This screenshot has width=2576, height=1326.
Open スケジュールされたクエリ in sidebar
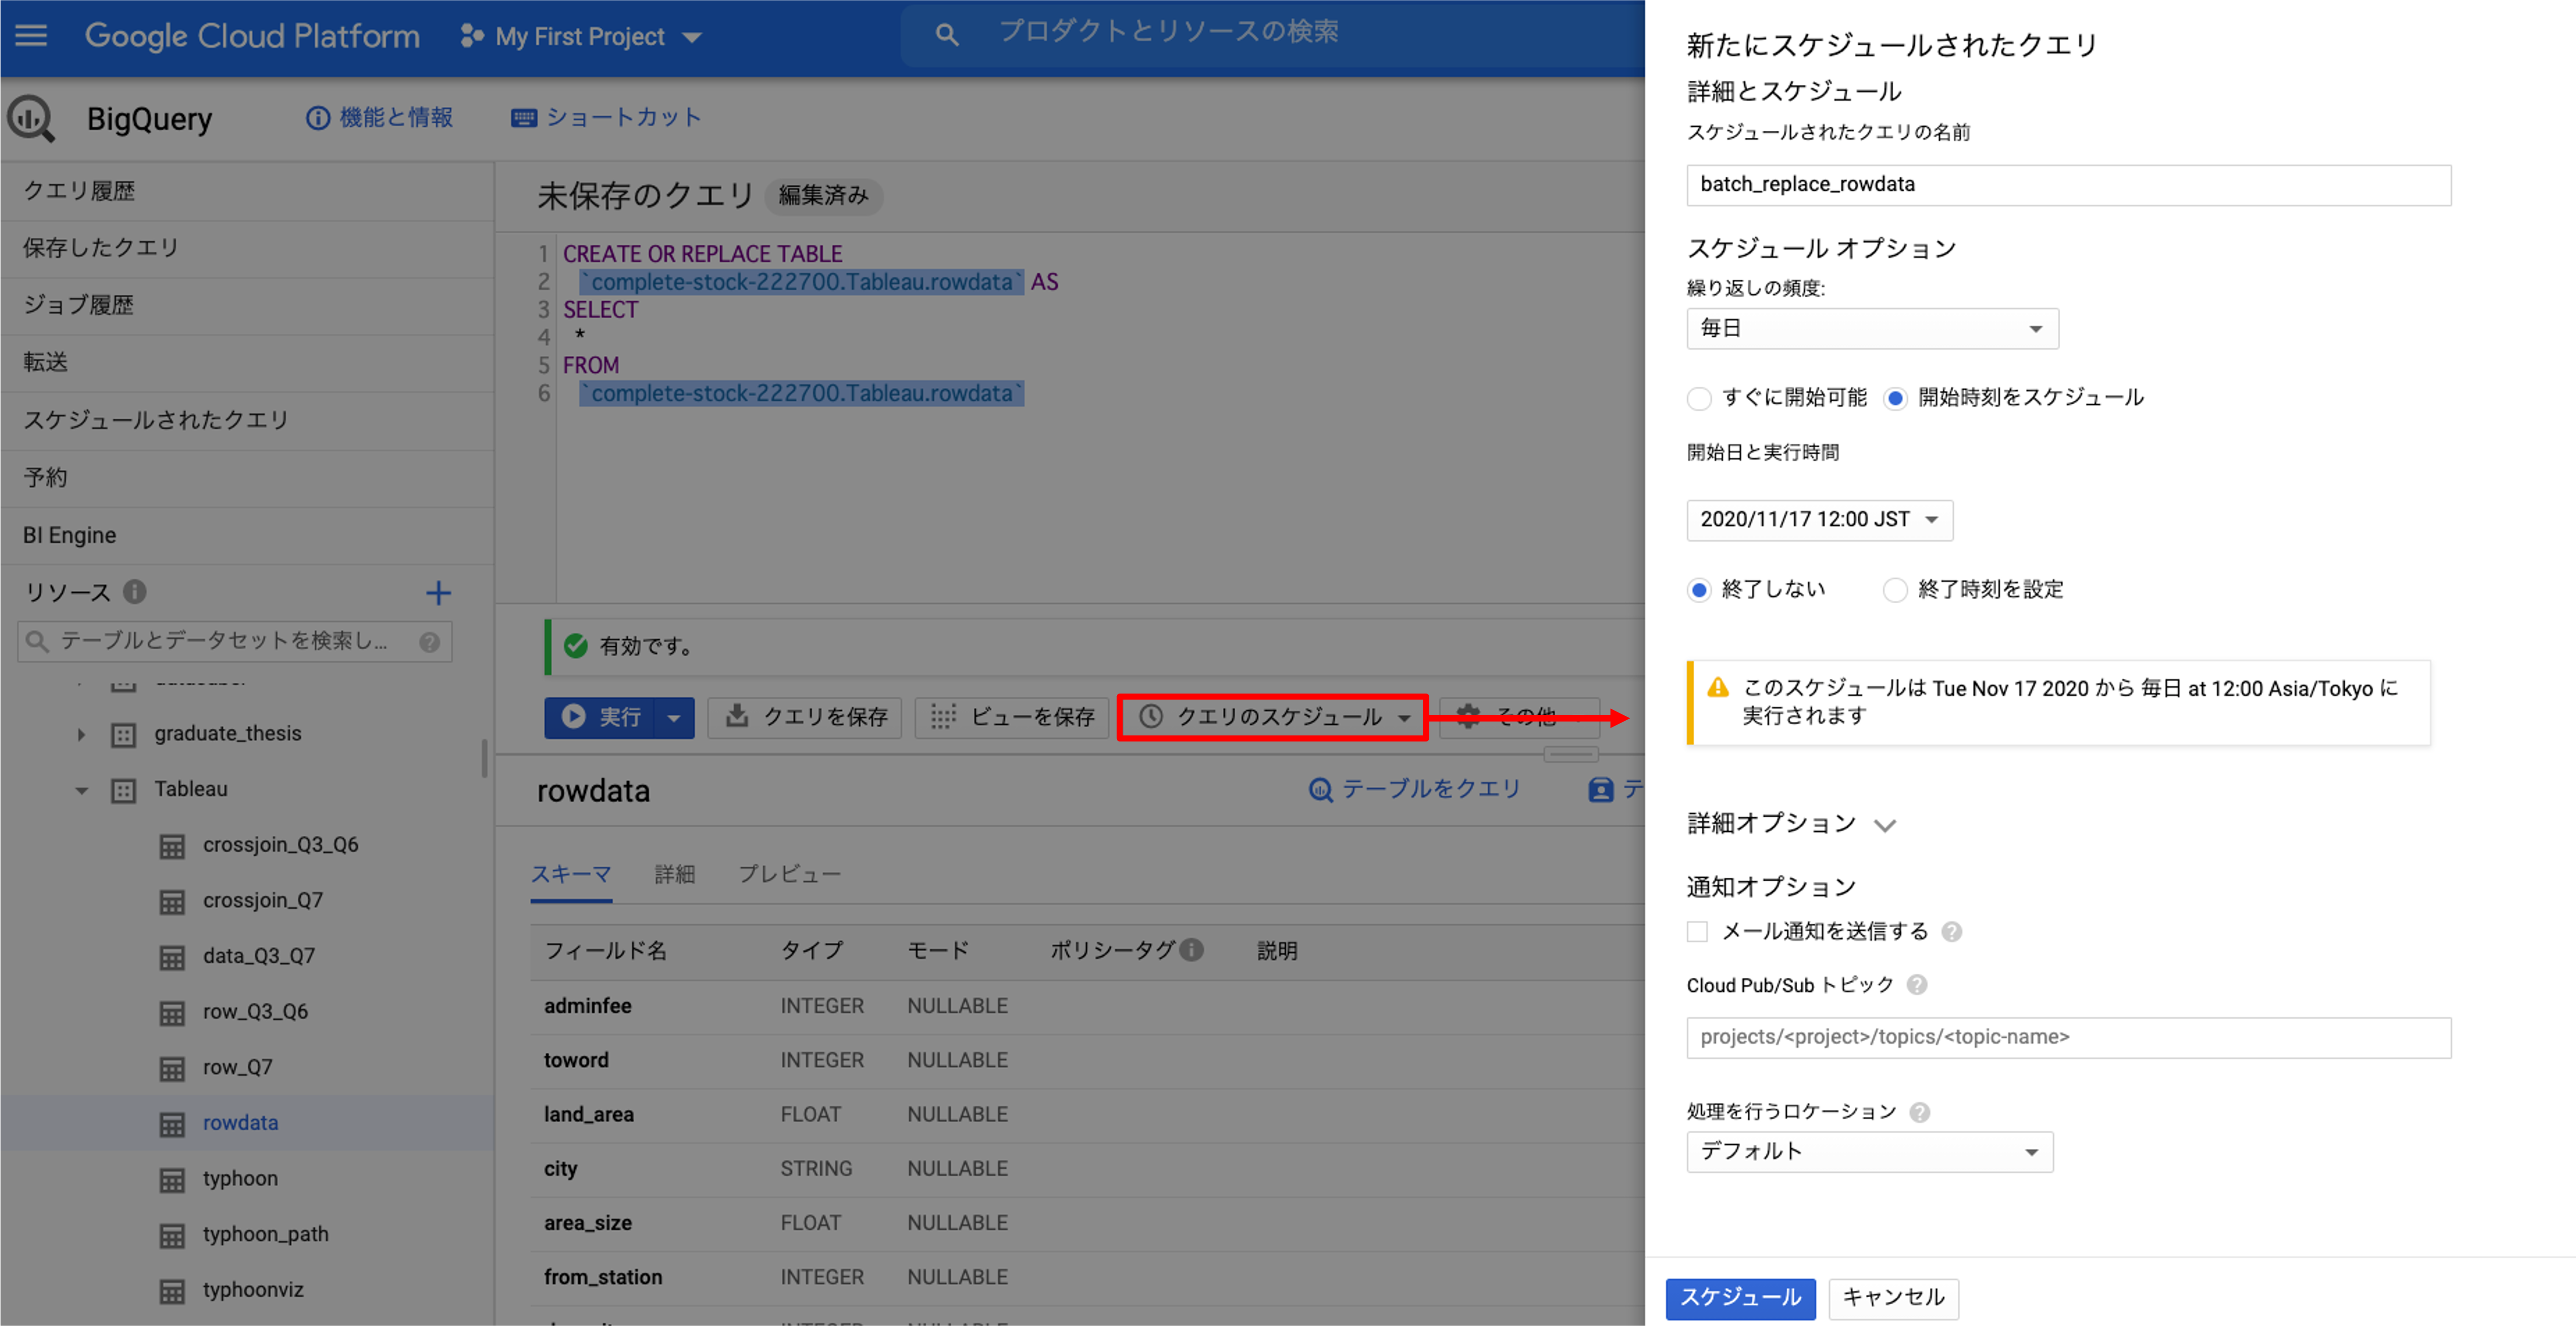coord(156,420)
